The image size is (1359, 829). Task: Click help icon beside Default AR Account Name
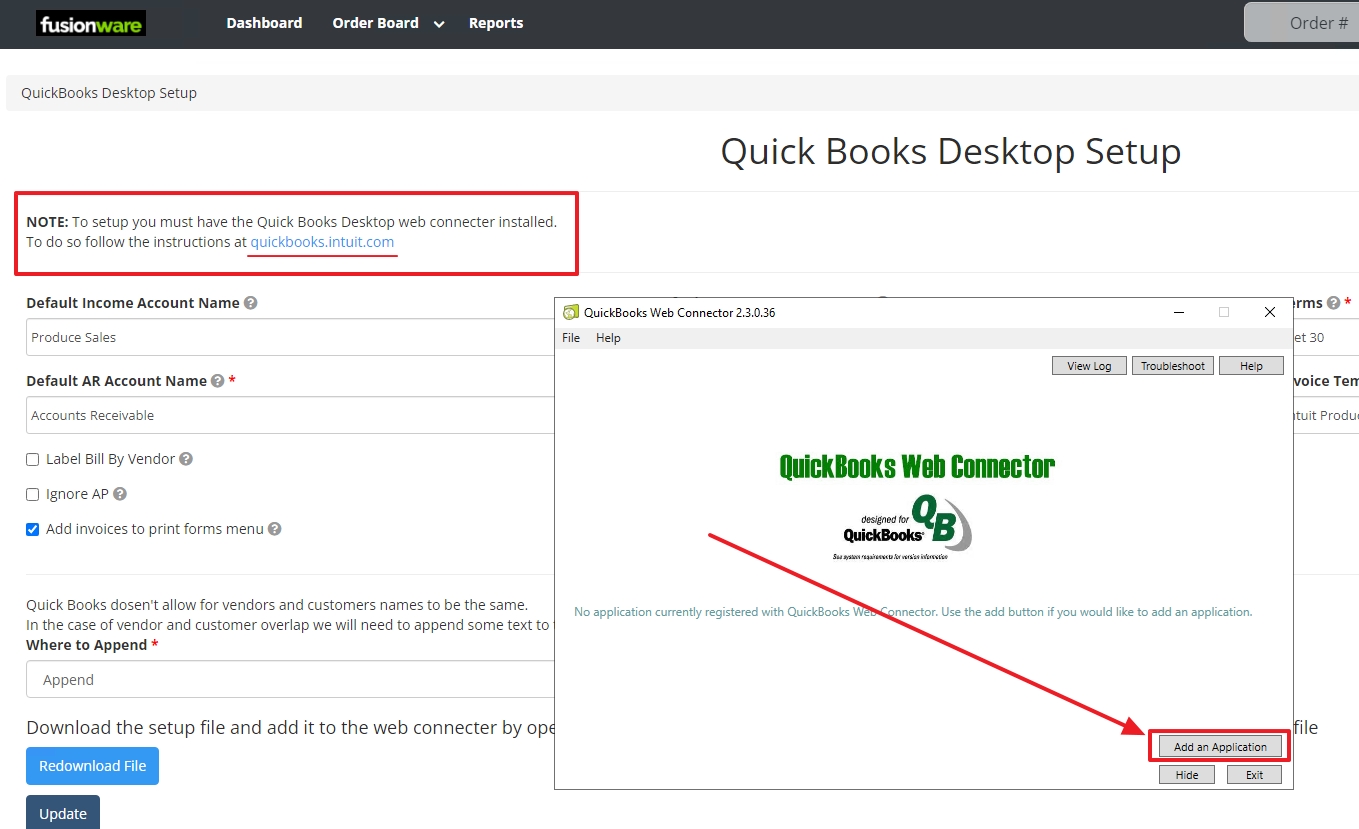pyautogui.click(x=218, y=381)
